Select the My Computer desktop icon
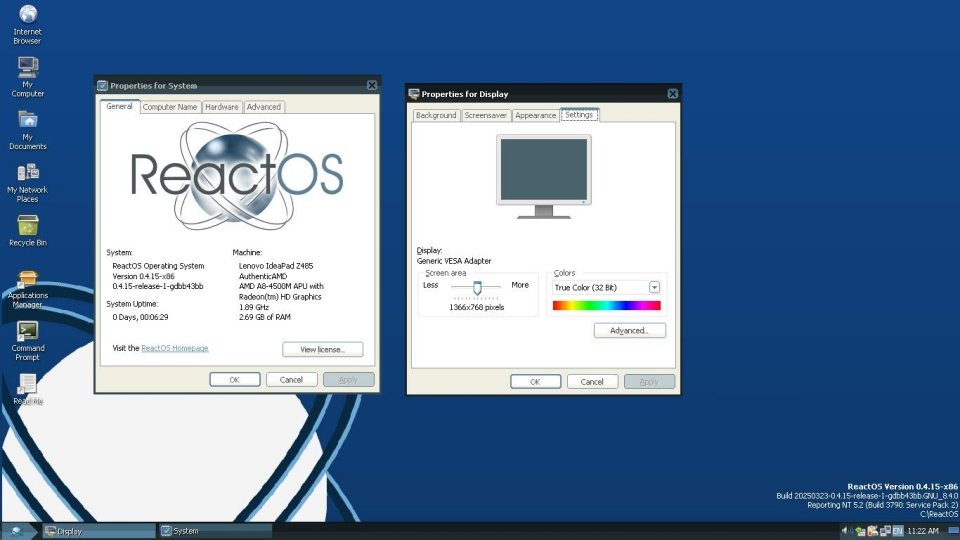Image resolution: width=960 pixels, height=540 pixels. (28, 77)
